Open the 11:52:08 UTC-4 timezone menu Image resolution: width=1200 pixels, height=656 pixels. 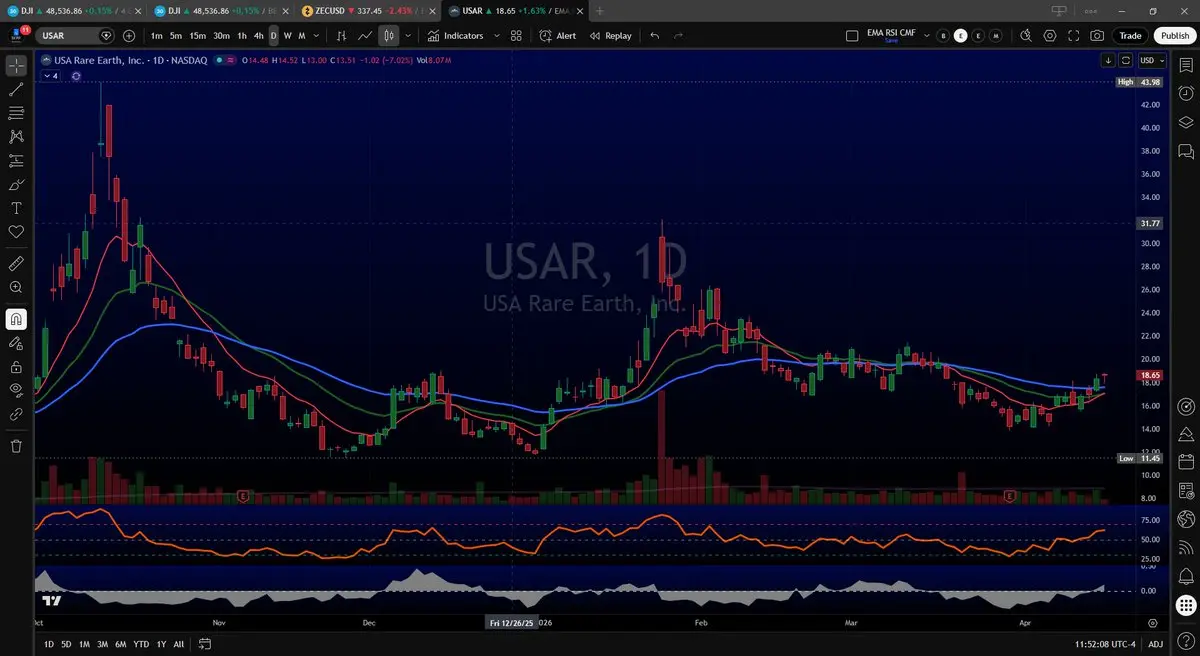coord(1107,644)
